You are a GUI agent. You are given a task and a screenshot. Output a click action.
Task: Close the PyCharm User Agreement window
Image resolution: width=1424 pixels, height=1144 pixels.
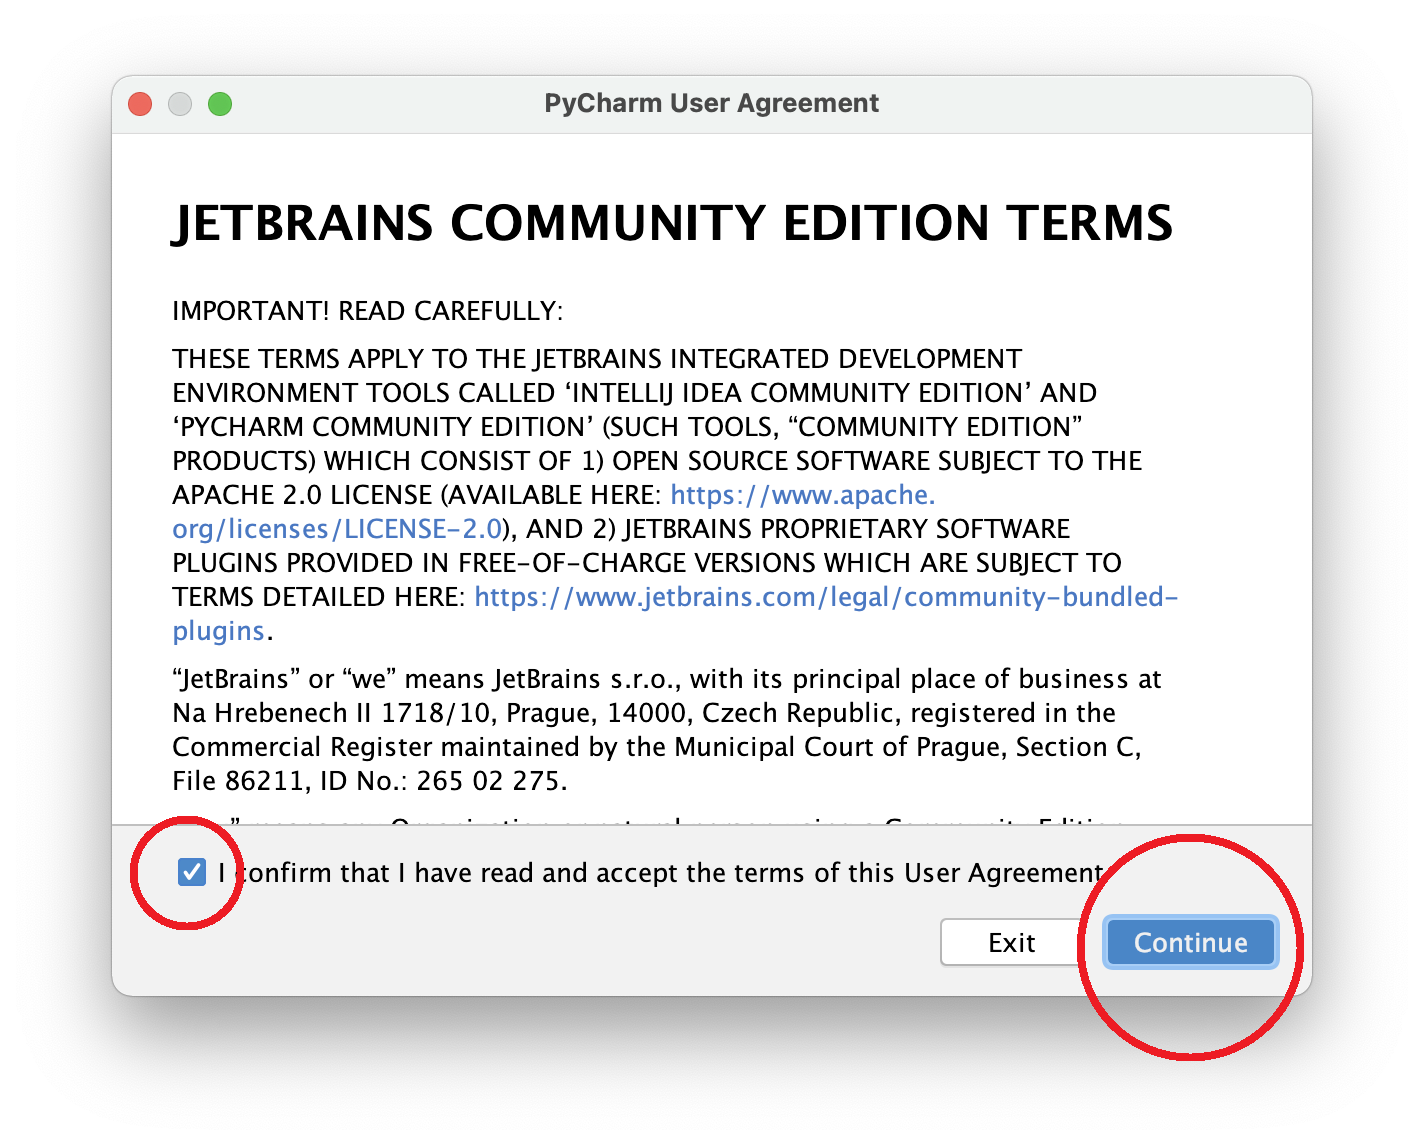[140, 104]
